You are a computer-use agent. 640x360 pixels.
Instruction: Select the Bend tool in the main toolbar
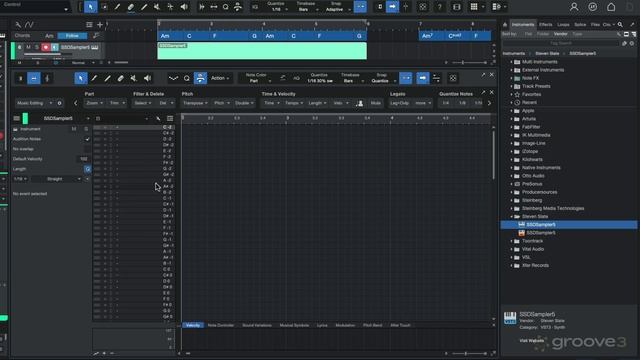coord(171,7)
